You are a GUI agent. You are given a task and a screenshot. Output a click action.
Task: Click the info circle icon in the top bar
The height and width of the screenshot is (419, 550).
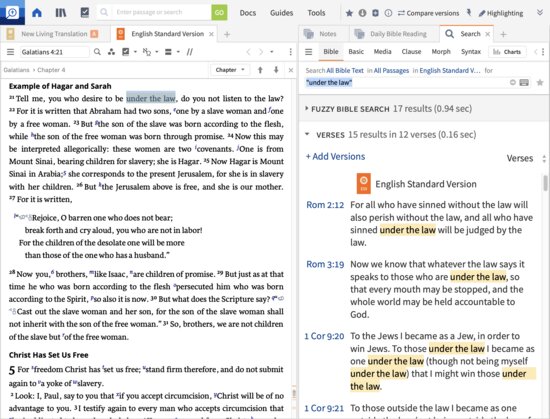pos(388,13)
